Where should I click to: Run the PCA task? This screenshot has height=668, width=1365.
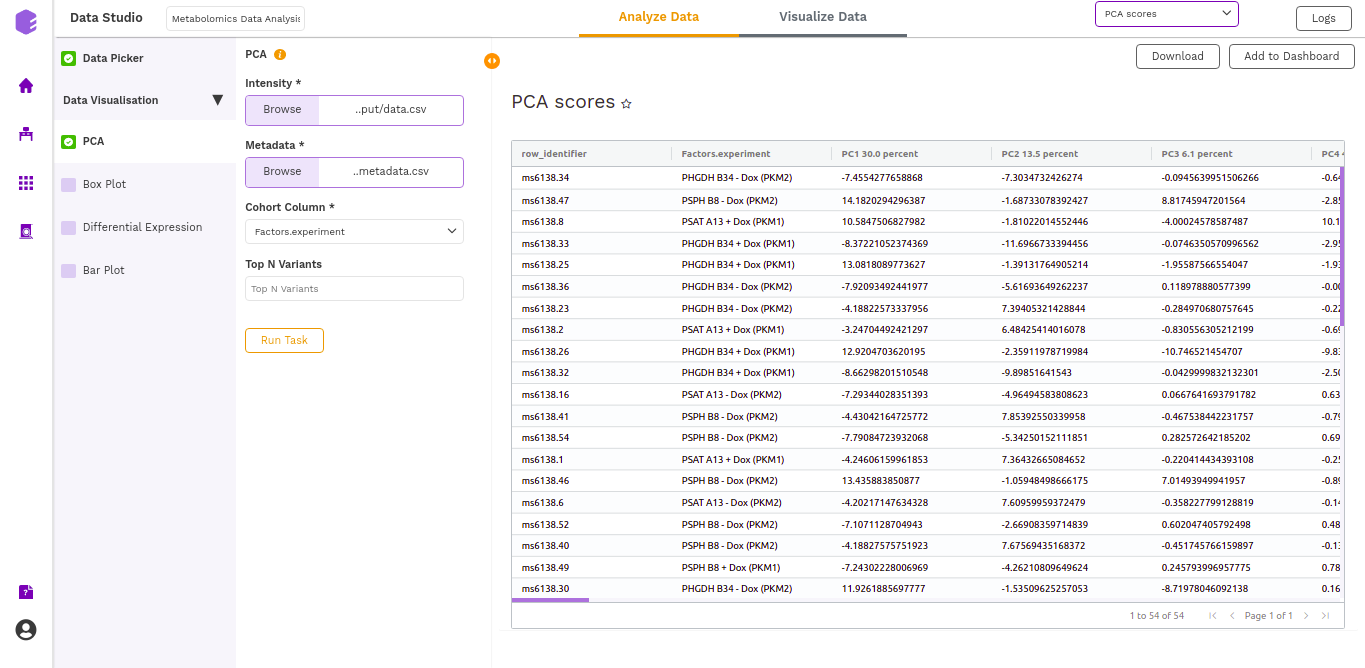[284, 340]
